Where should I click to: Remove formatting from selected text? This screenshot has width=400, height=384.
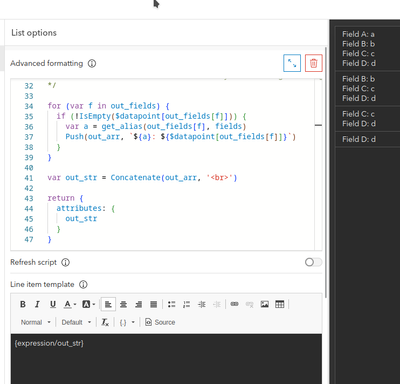[105, 322]
